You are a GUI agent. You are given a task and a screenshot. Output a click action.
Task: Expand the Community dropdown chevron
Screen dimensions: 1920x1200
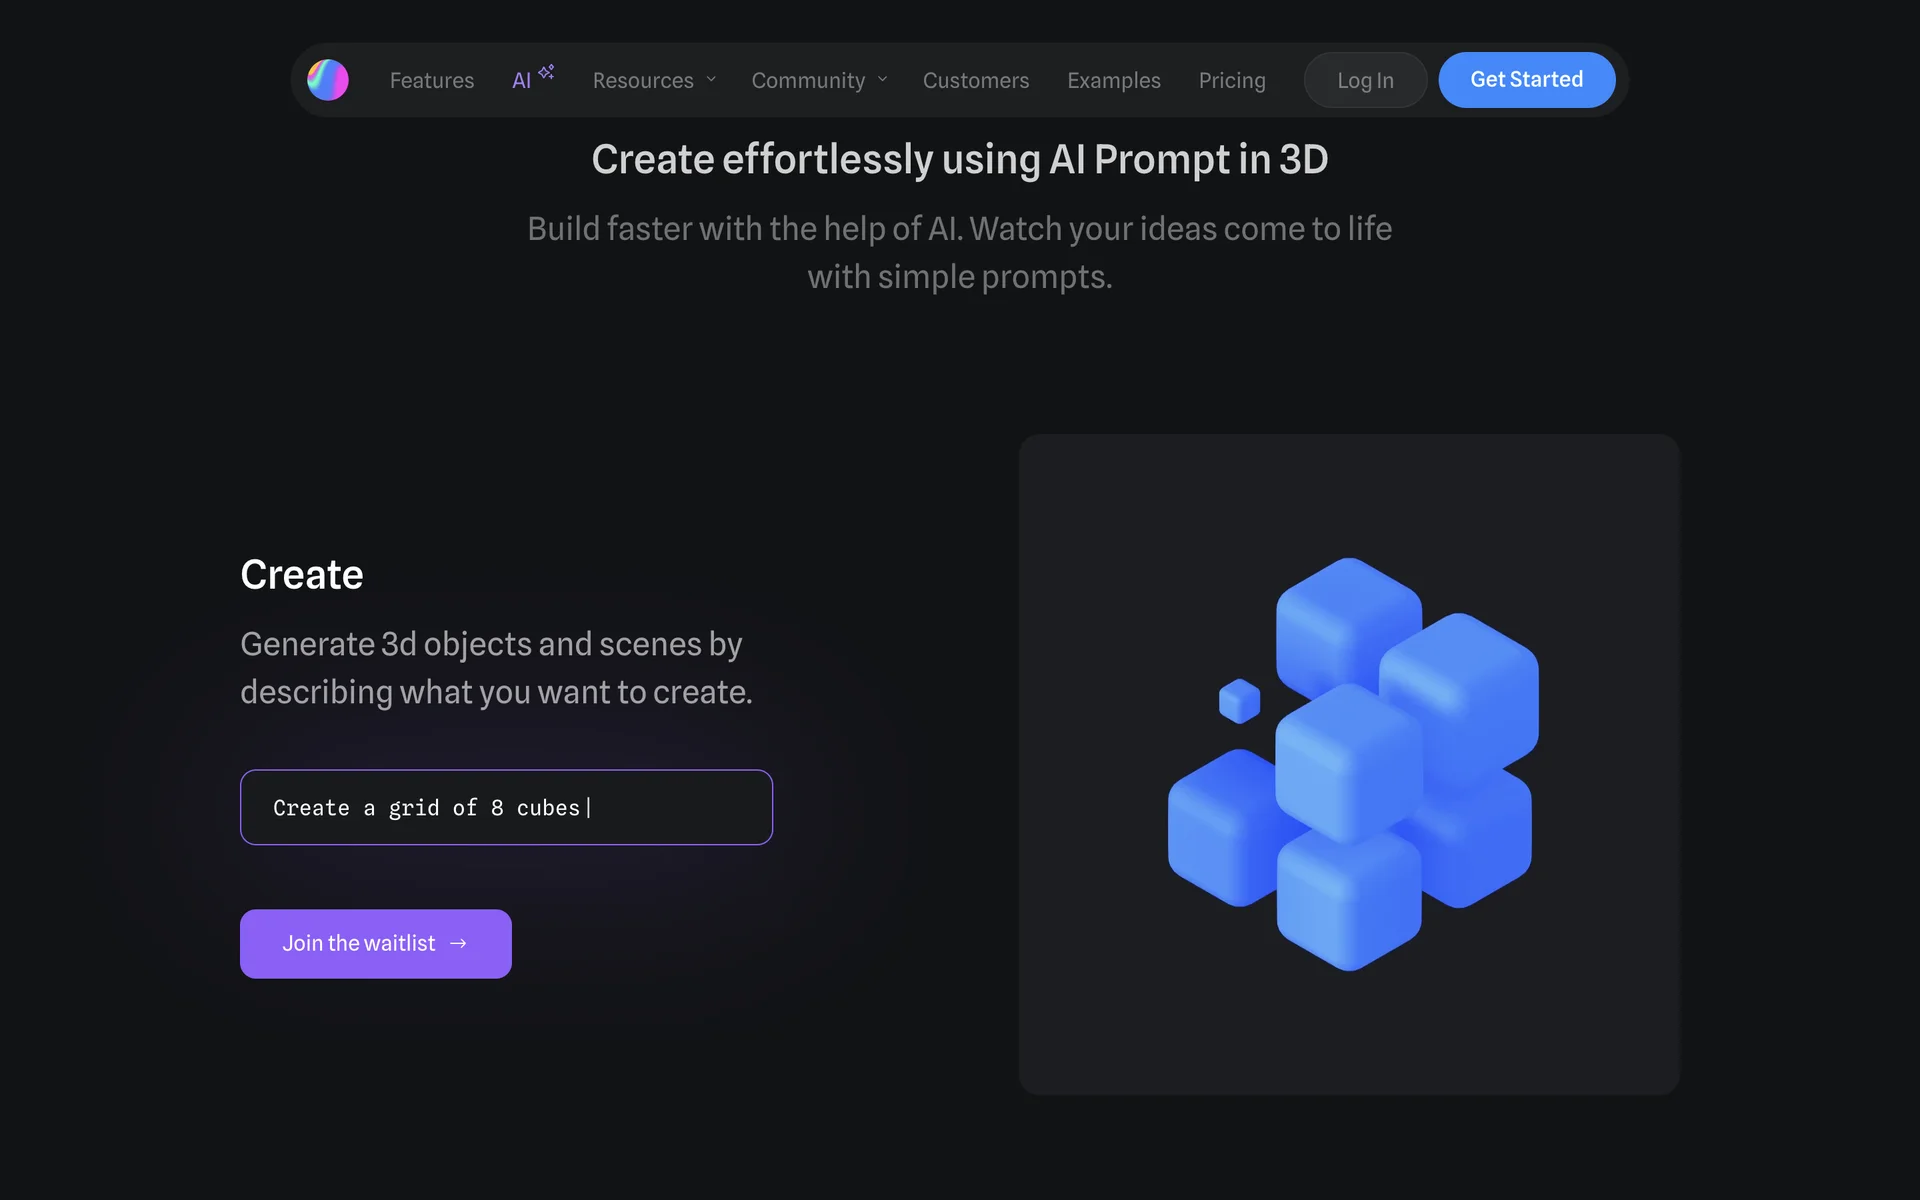(883, 80)
